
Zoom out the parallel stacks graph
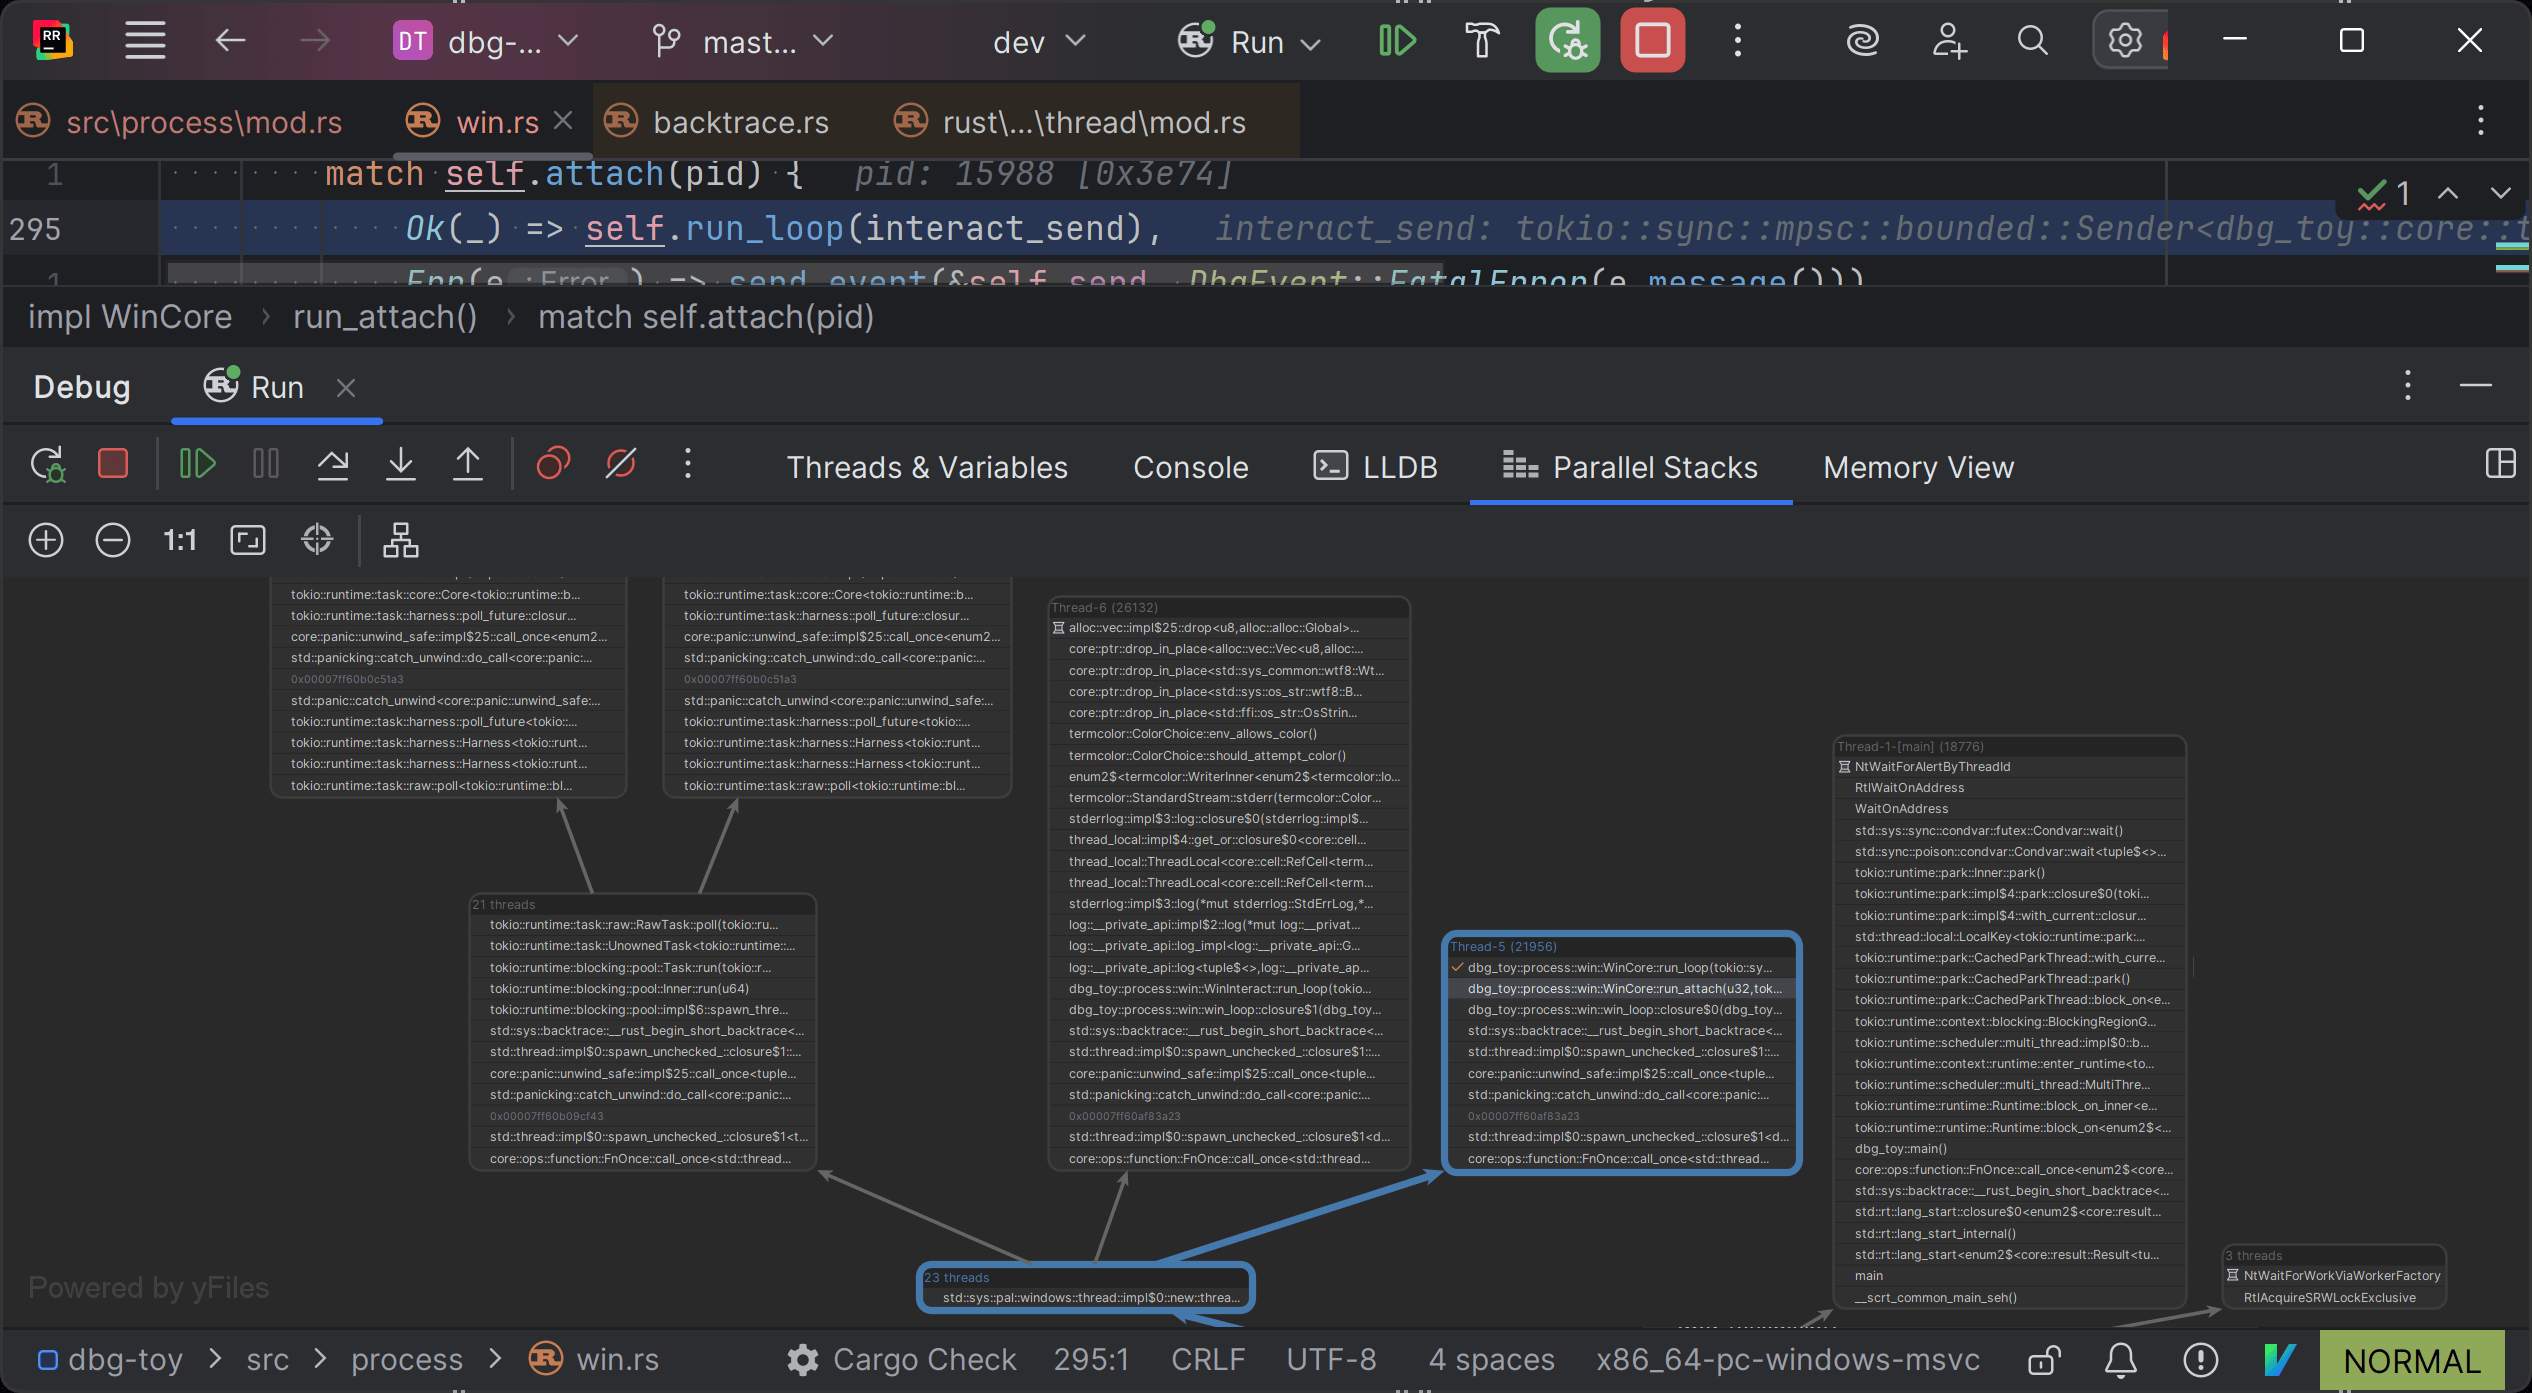coord(113,540)
